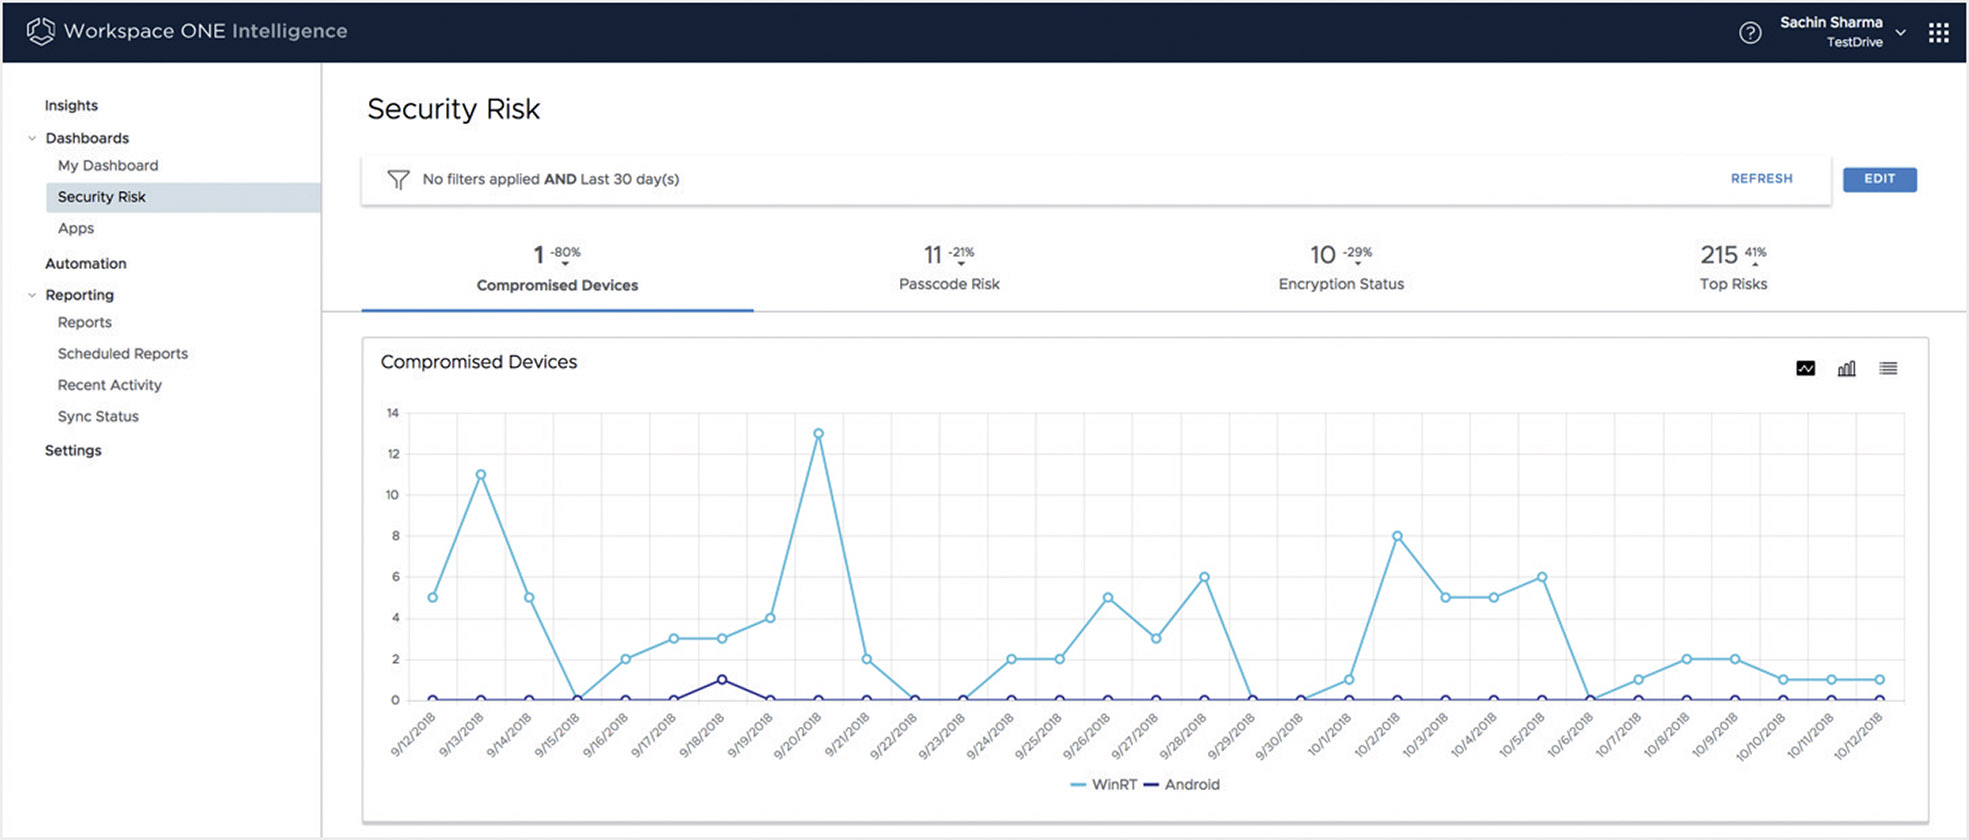Collapse the Dashboards section chevron
The width and height of the screenshot is (1969, 840).
coord(32,138)
